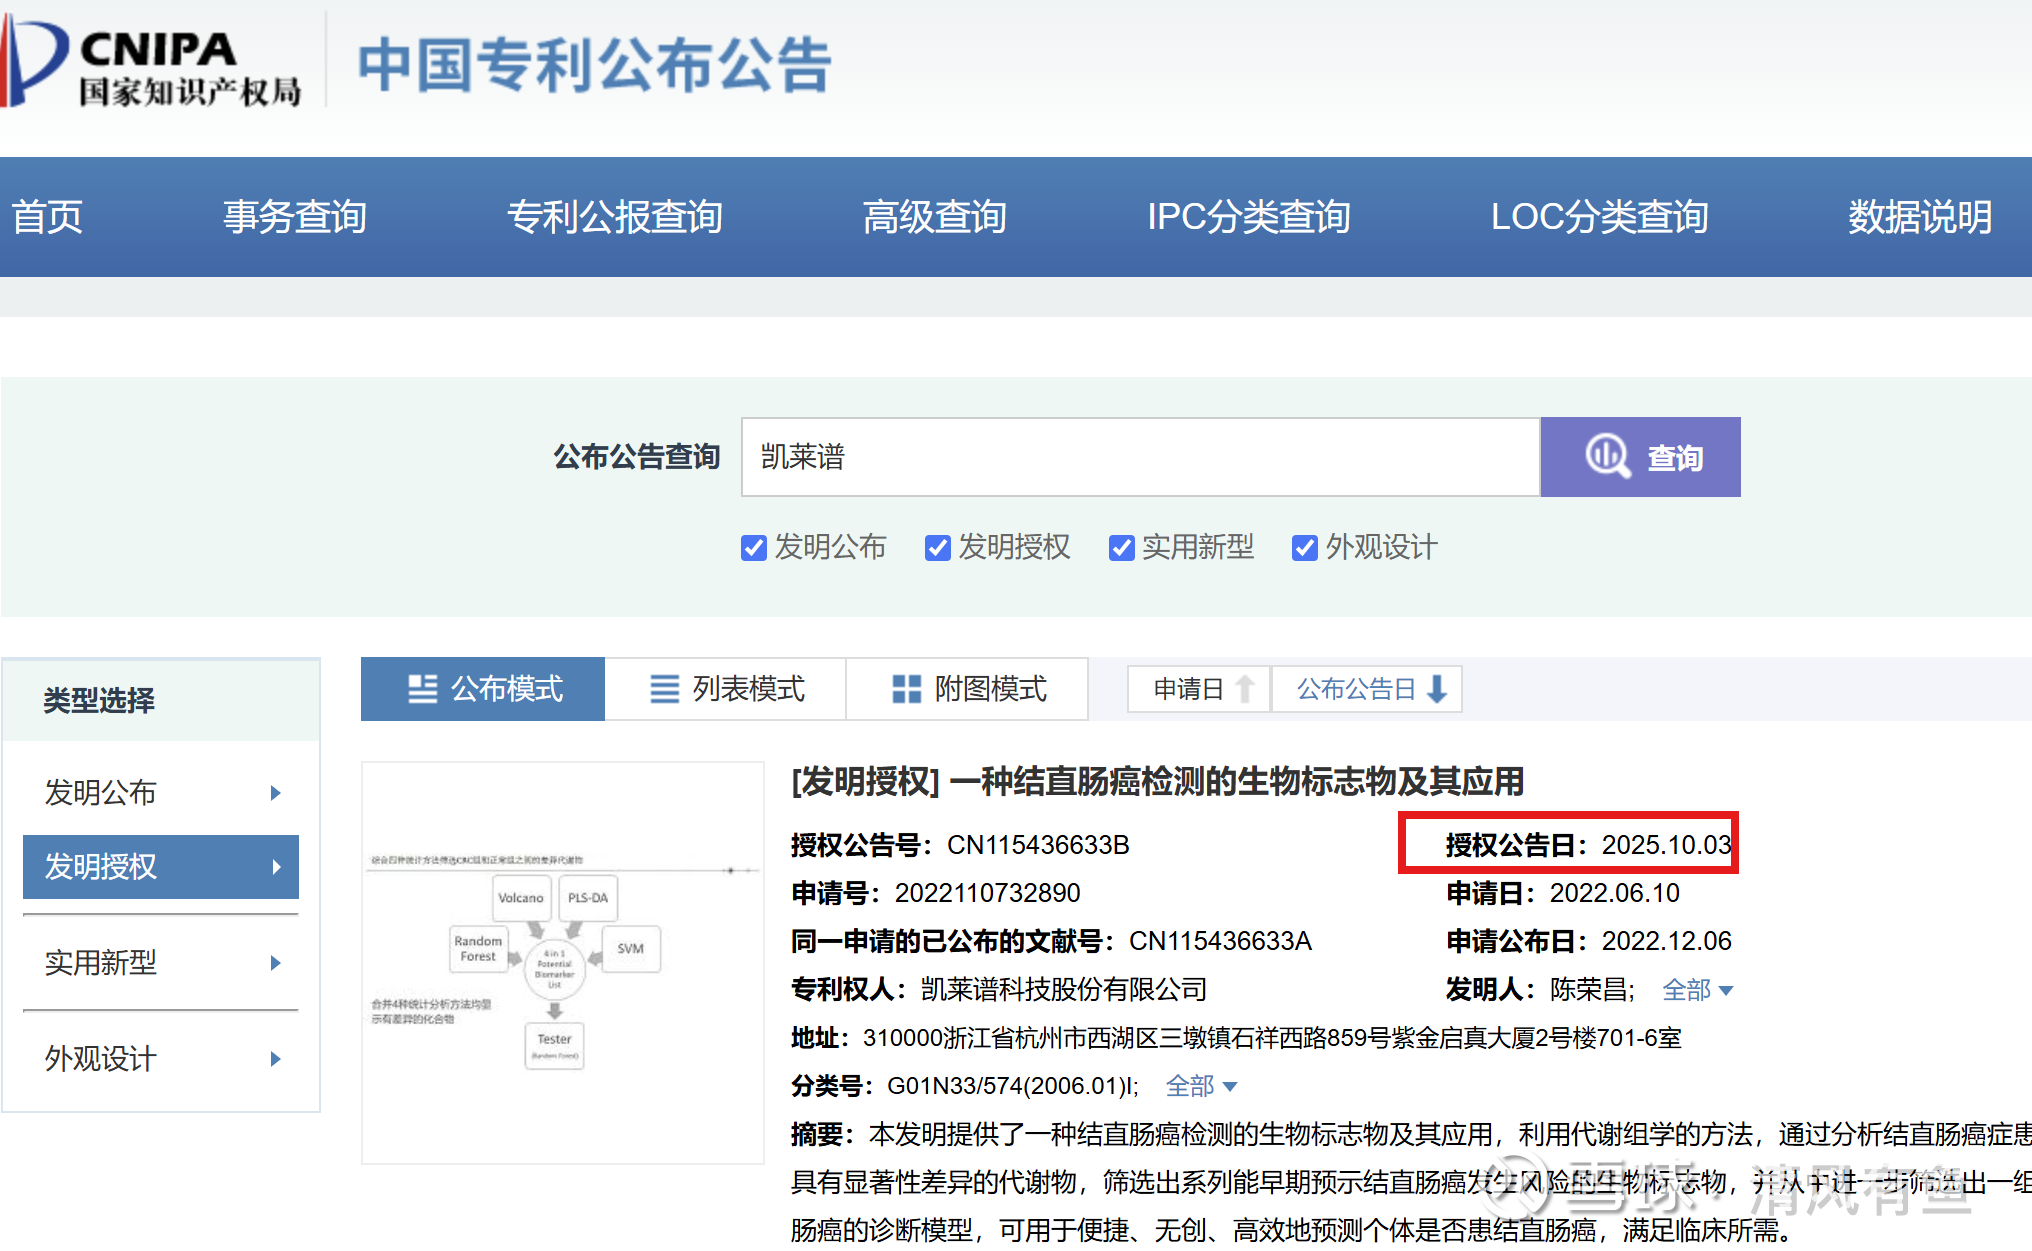Toggle the 外观设计 checkbox filter
Viewport: 2032px width, 1251px height.
pos(1304,548)
